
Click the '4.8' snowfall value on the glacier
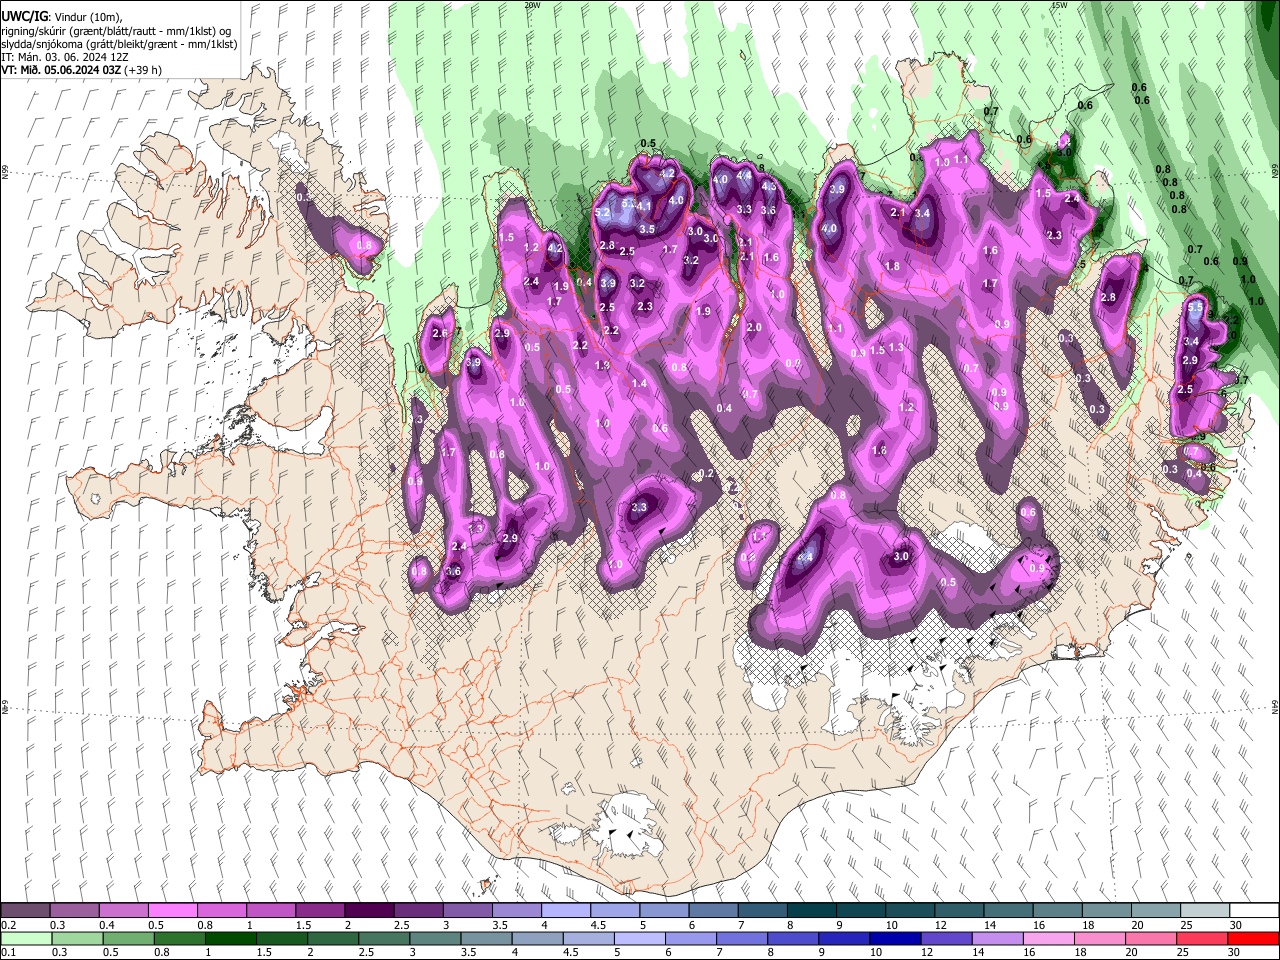click(x=805, y=556)
